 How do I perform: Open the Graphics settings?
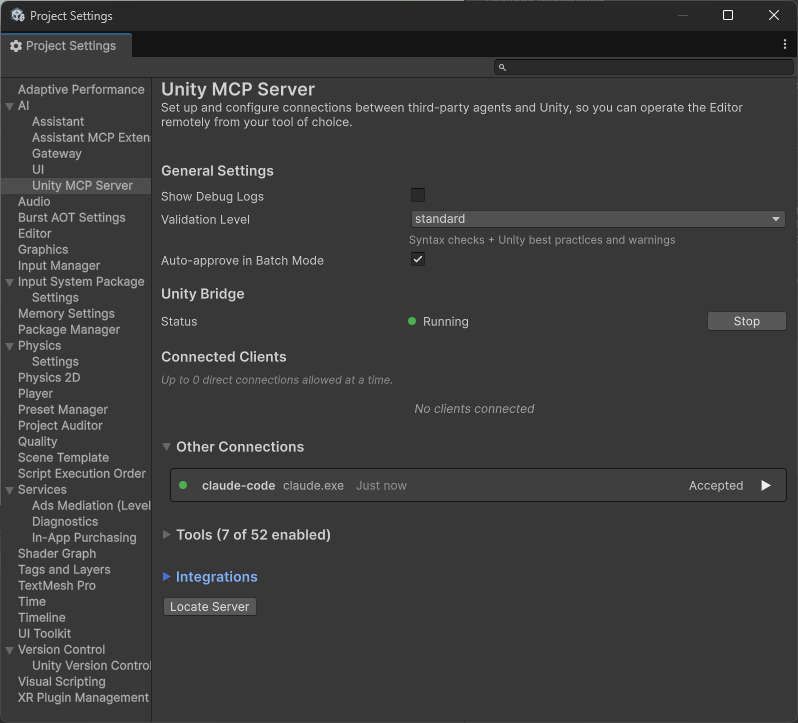(x=43, y=250)
